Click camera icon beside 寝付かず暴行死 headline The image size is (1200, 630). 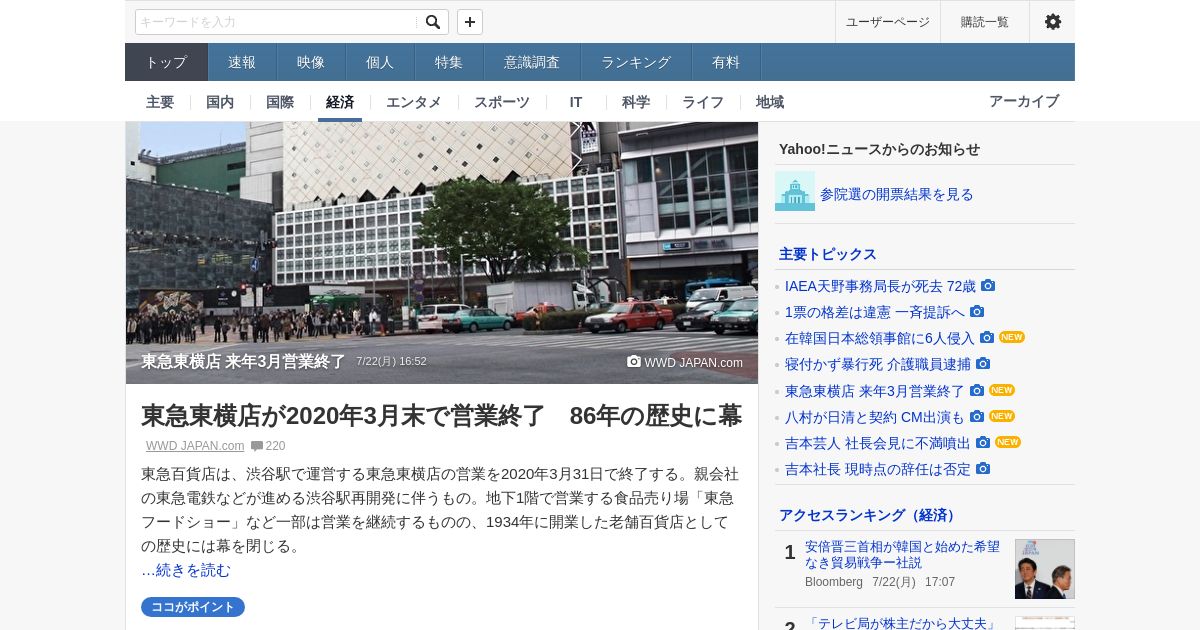point(983,364)
